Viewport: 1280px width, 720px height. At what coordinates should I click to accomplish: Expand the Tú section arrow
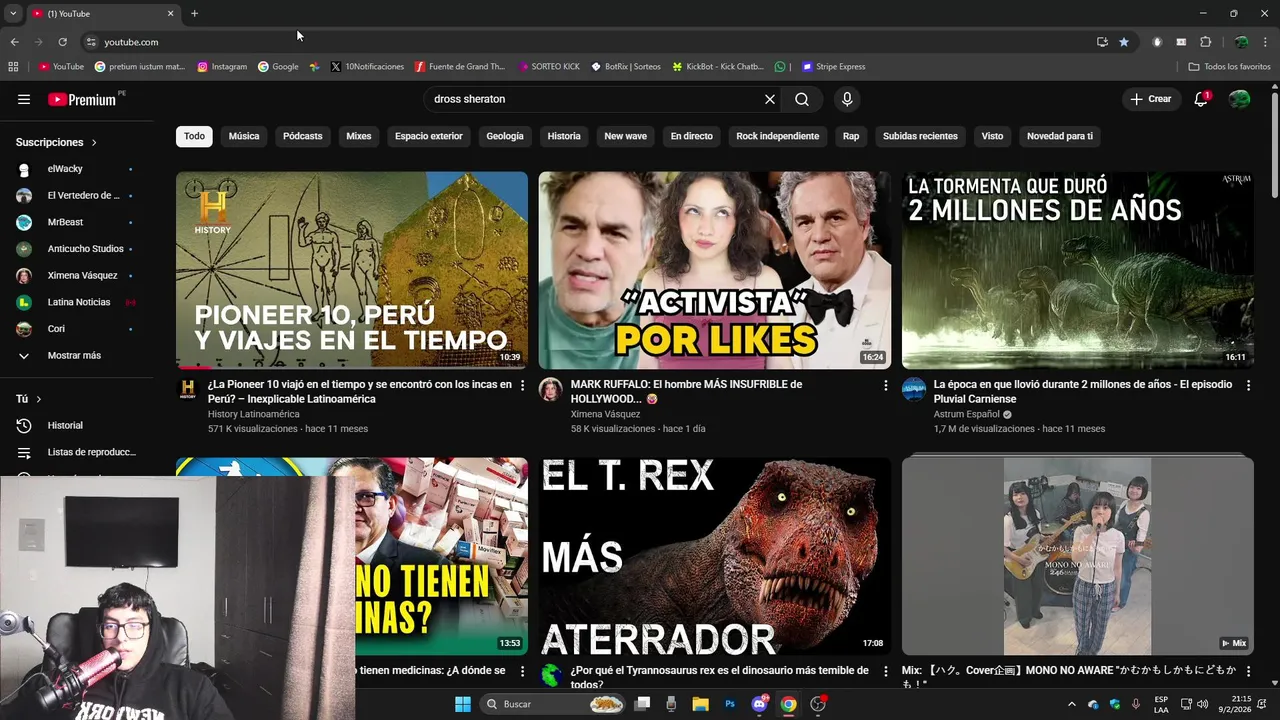(39, 399)
